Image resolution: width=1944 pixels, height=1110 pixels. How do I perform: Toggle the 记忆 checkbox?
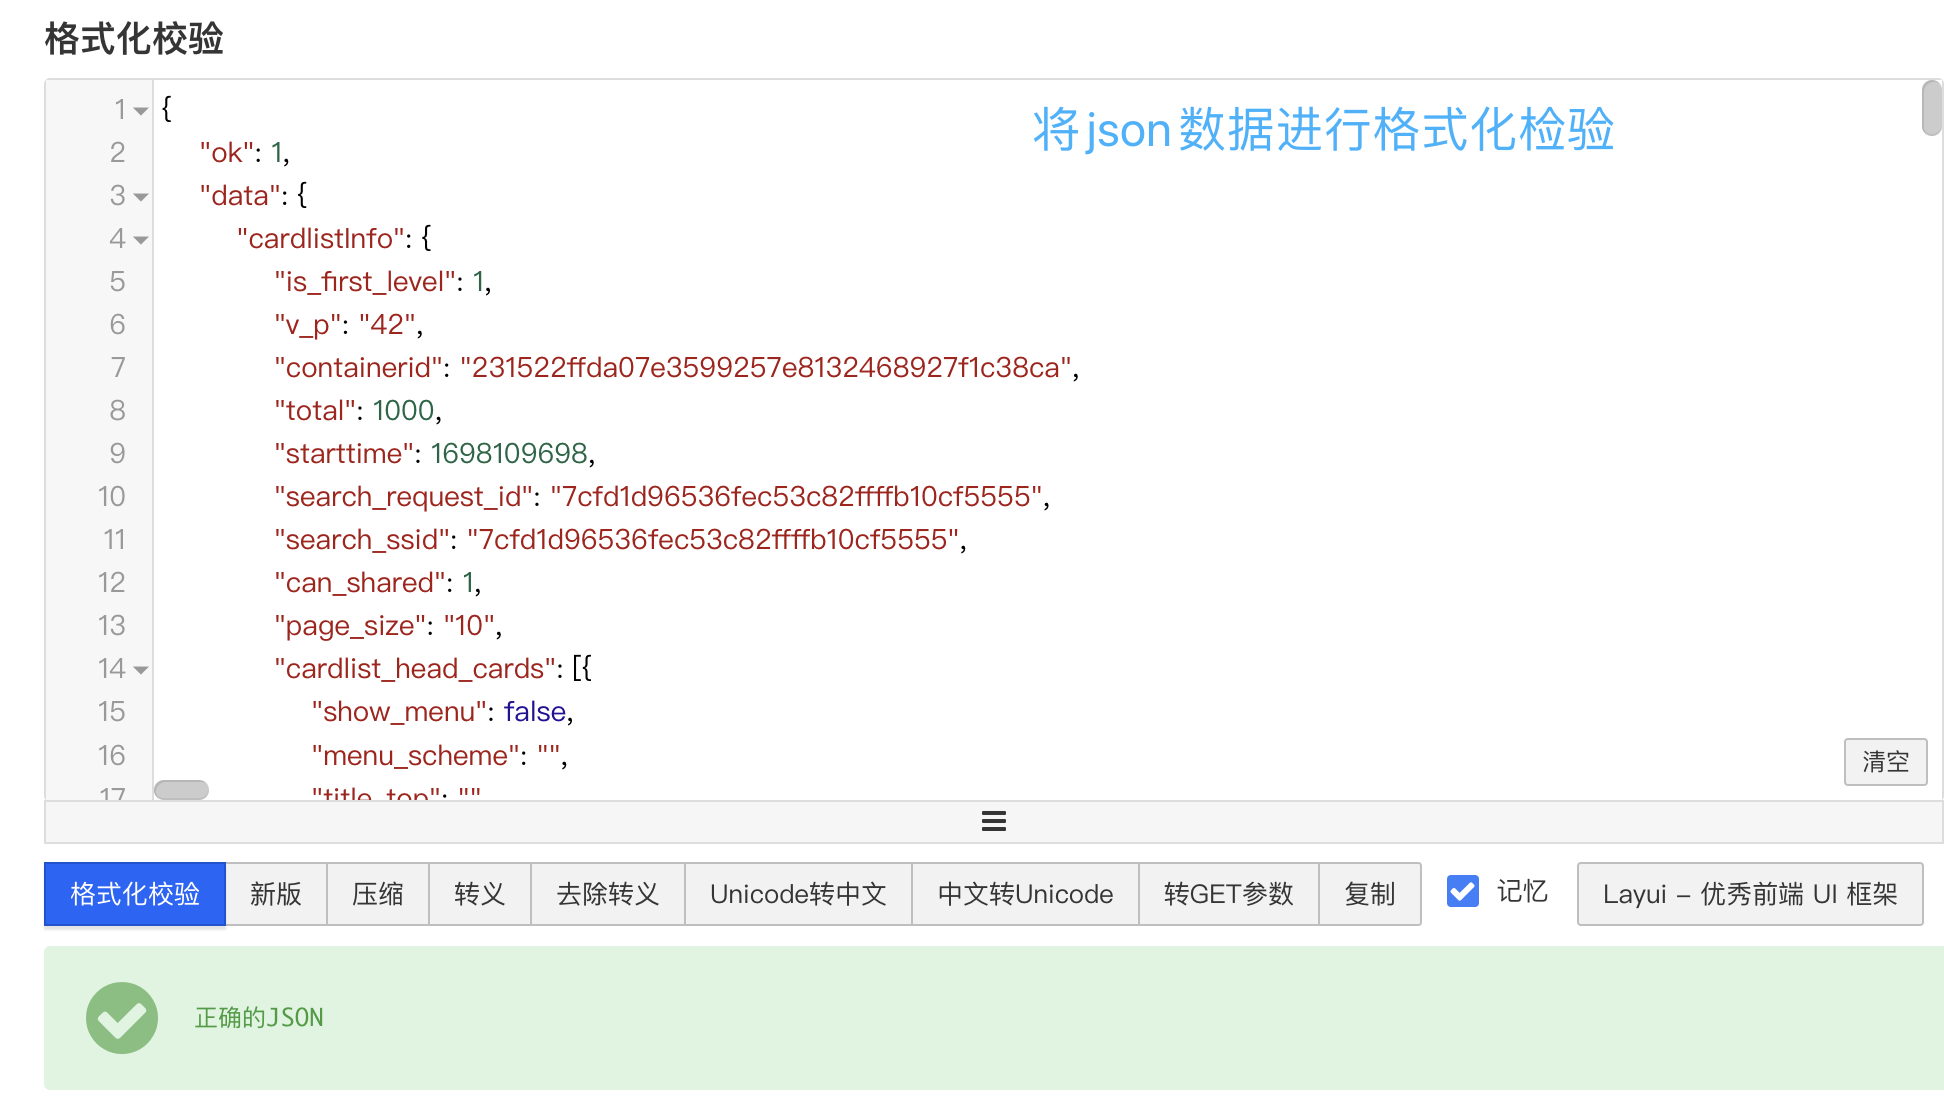click(1462, 891)
